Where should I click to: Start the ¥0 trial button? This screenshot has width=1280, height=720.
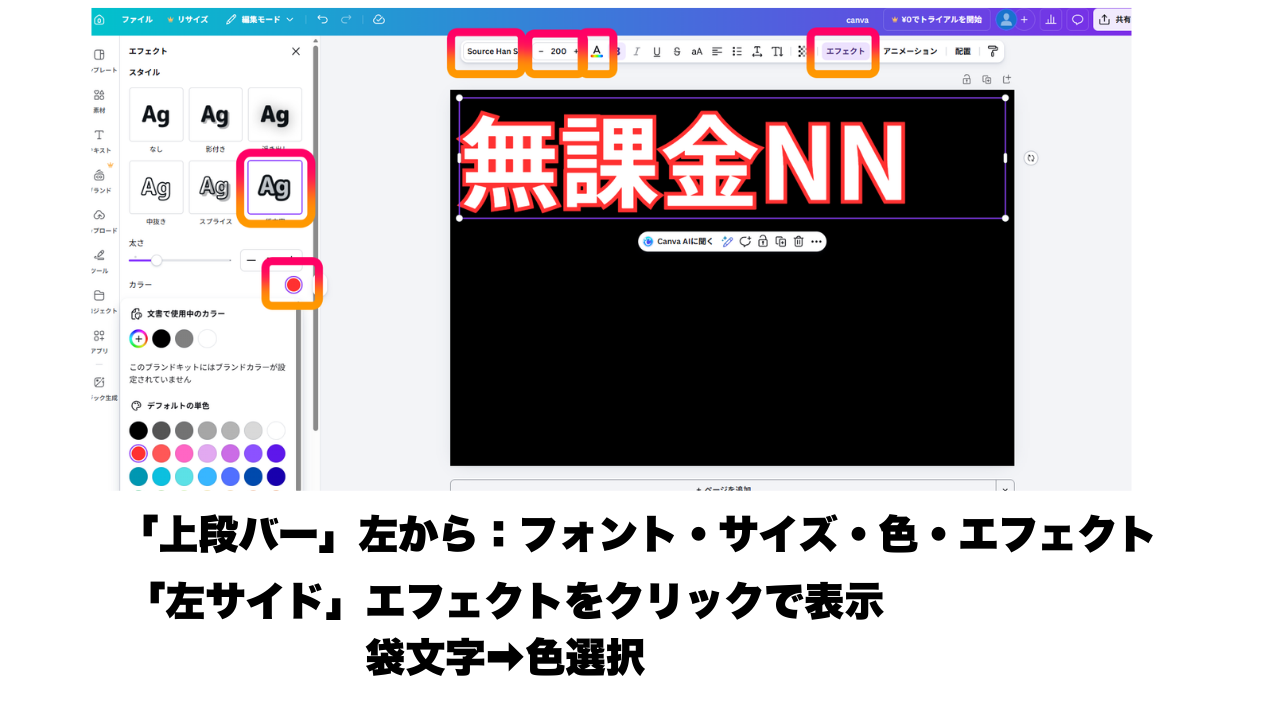[936, 19]
